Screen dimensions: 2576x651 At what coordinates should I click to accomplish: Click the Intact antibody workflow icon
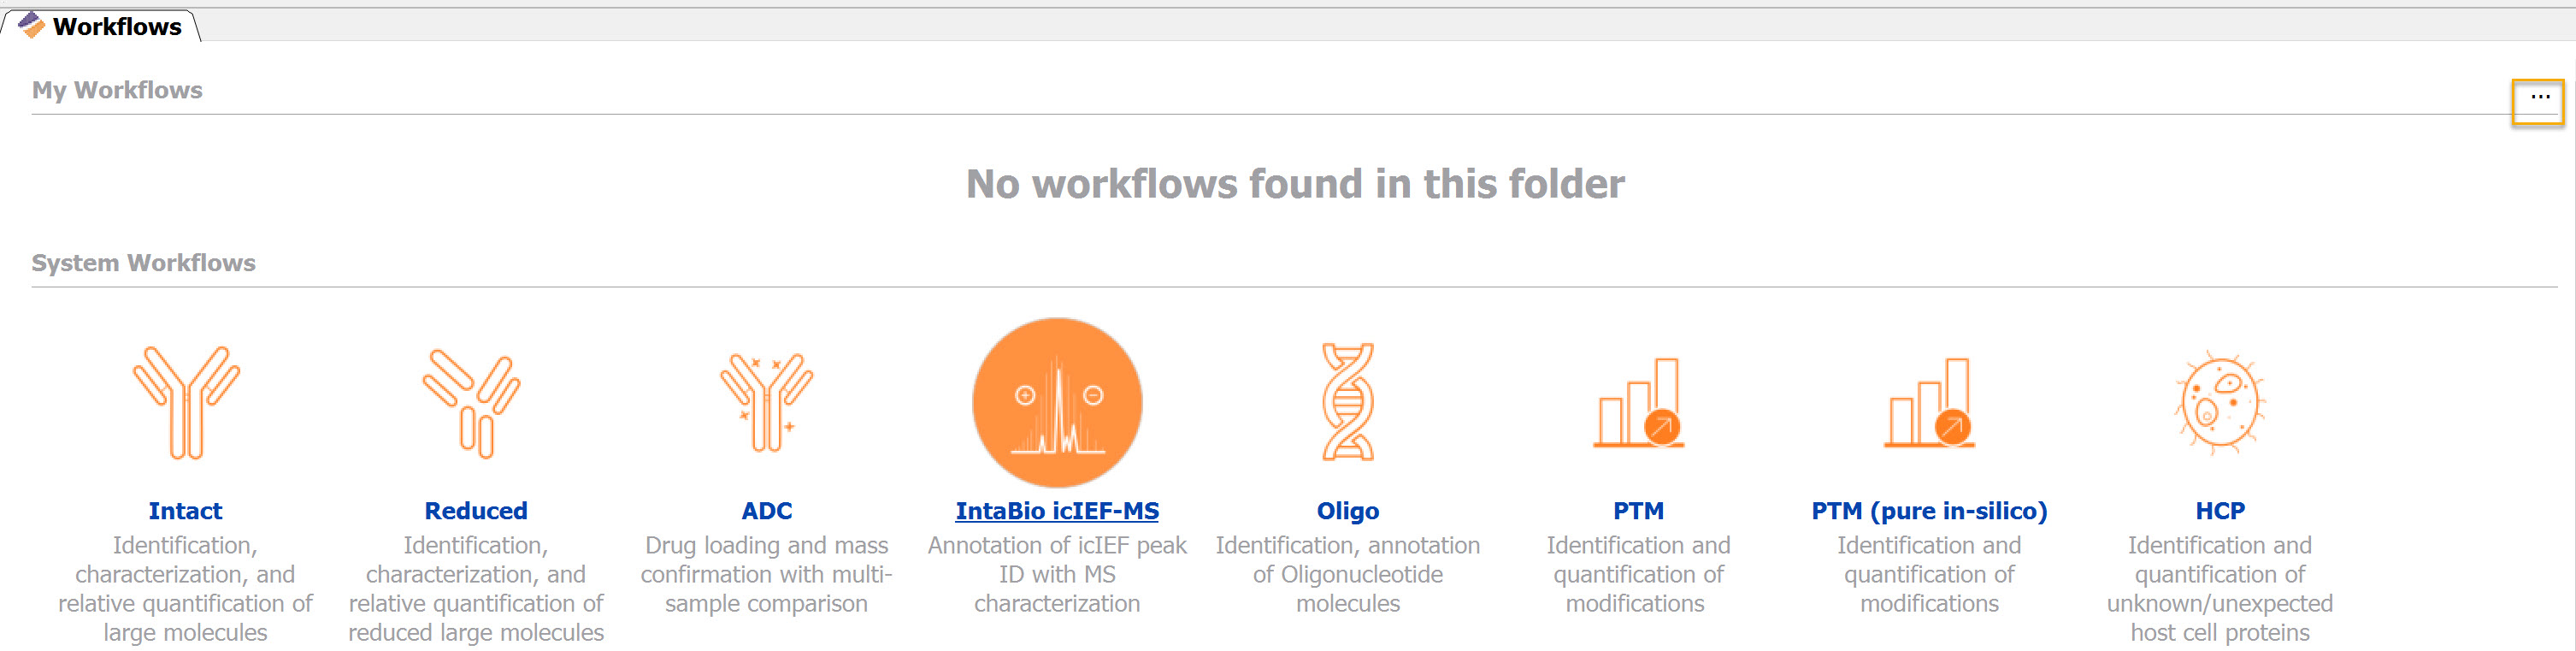pos(186,402)
